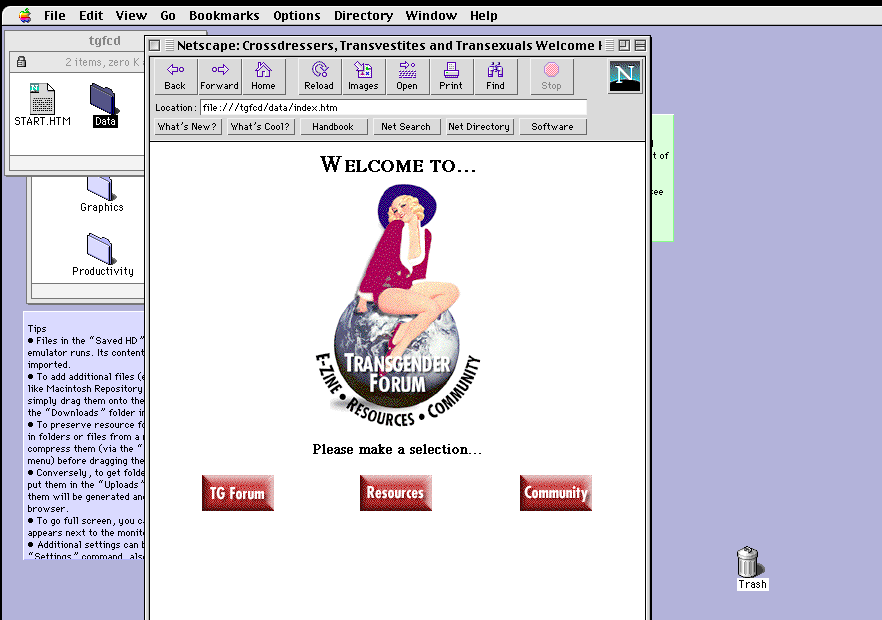Click the Net Directory button
Screen dimensions: 882x620
pos(479,127)
